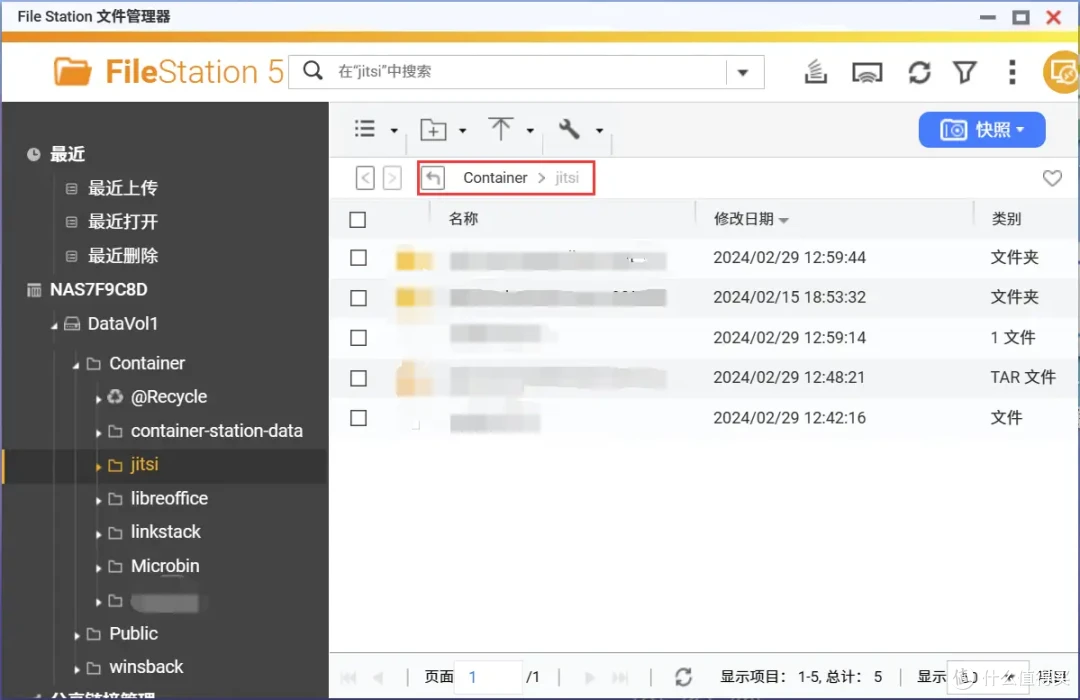Viewport: 1080px width, 700px height.
Task: Expand the Public folder arrow
Action: [x=77, y=635]
